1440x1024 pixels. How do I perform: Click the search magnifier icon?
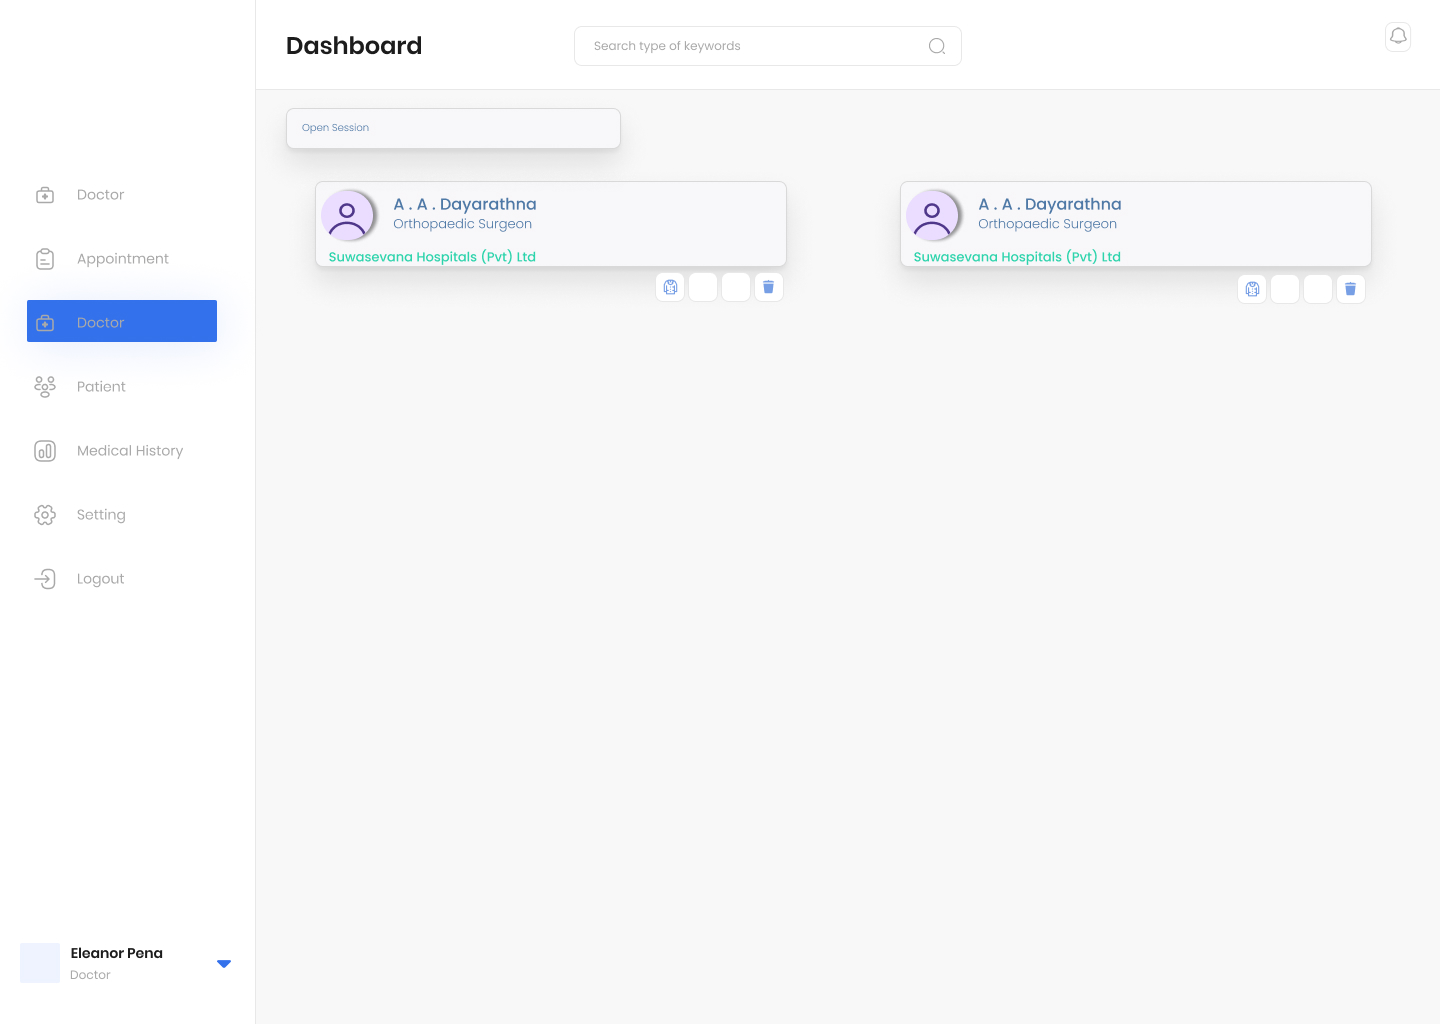[x=936, y=46]
